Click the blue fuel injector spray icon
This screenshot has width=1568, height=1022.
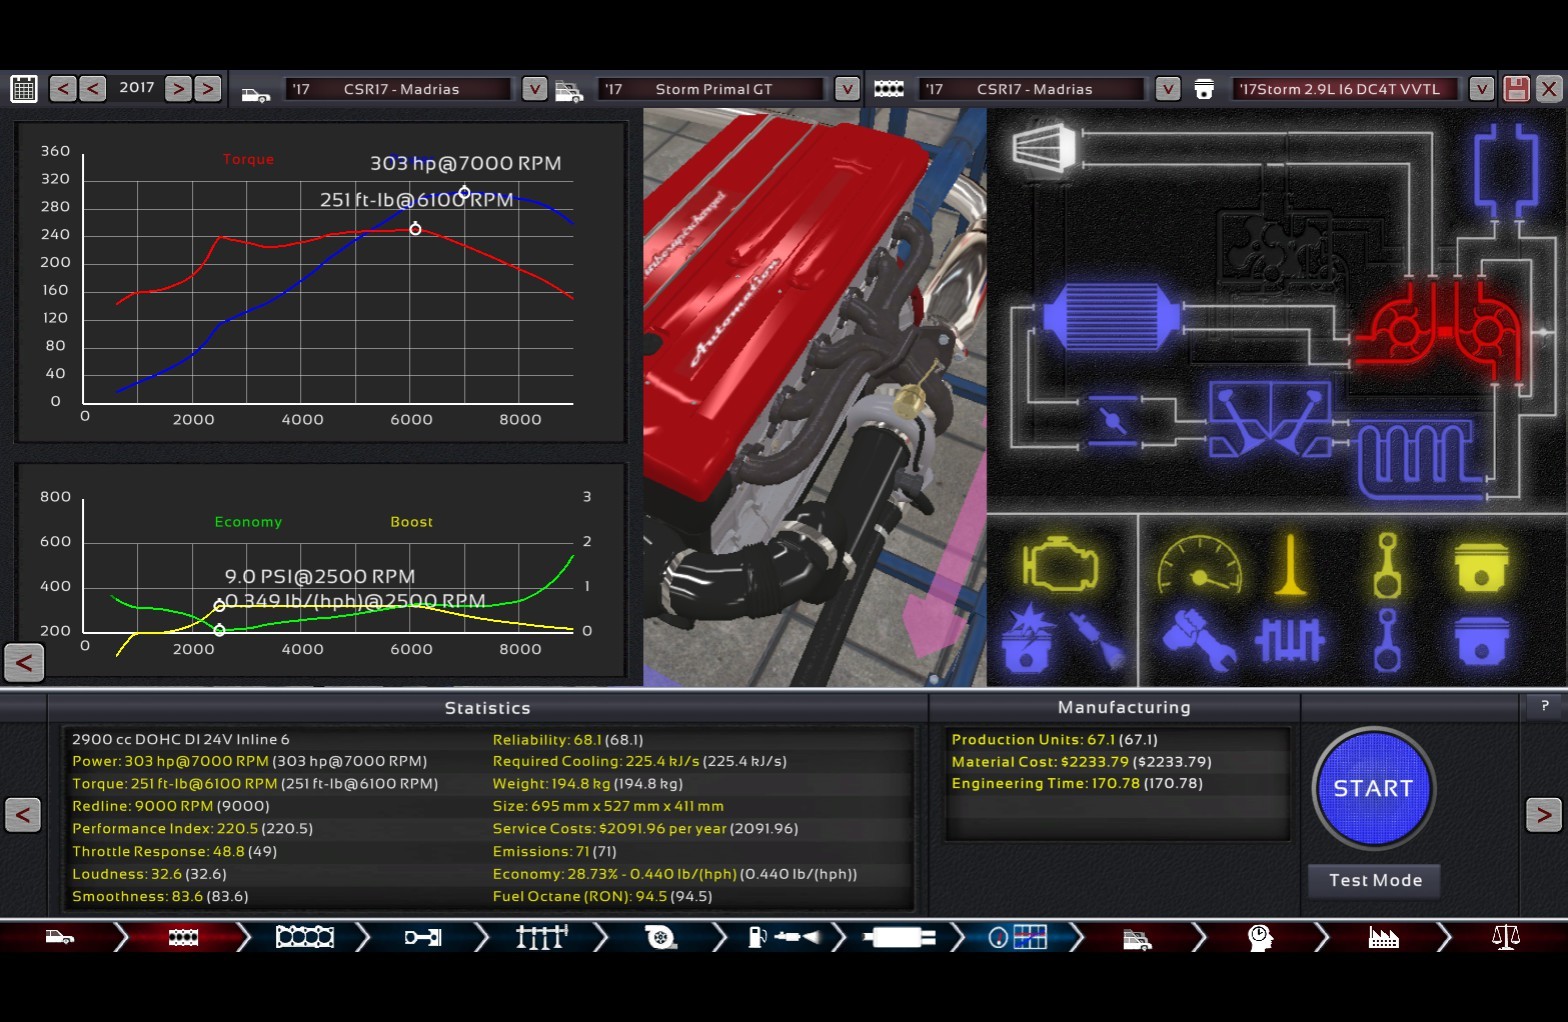pyautogui.click(x=1096, y=640)
